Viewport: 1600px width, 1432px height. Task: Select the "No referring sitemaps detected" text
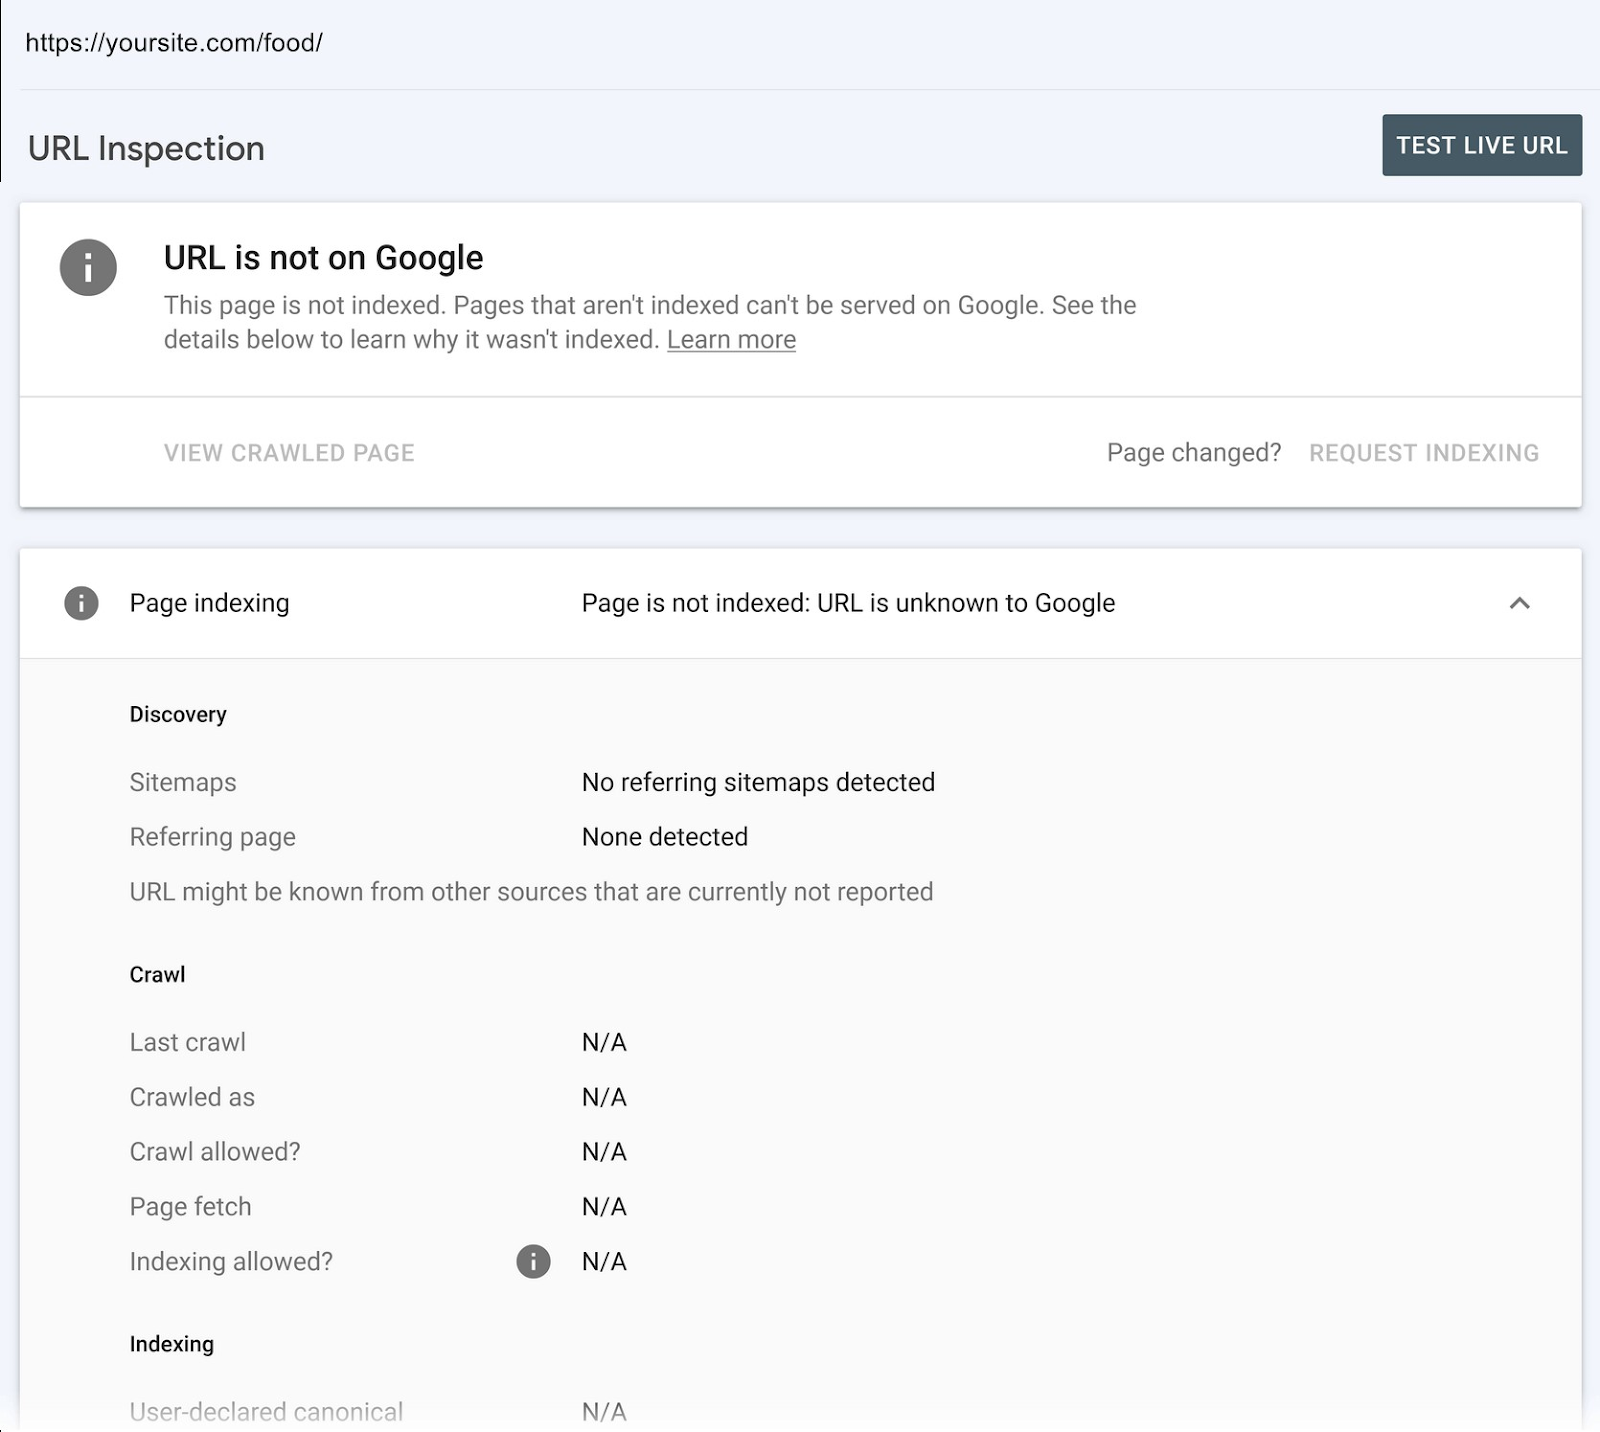(x=758, y=782)
